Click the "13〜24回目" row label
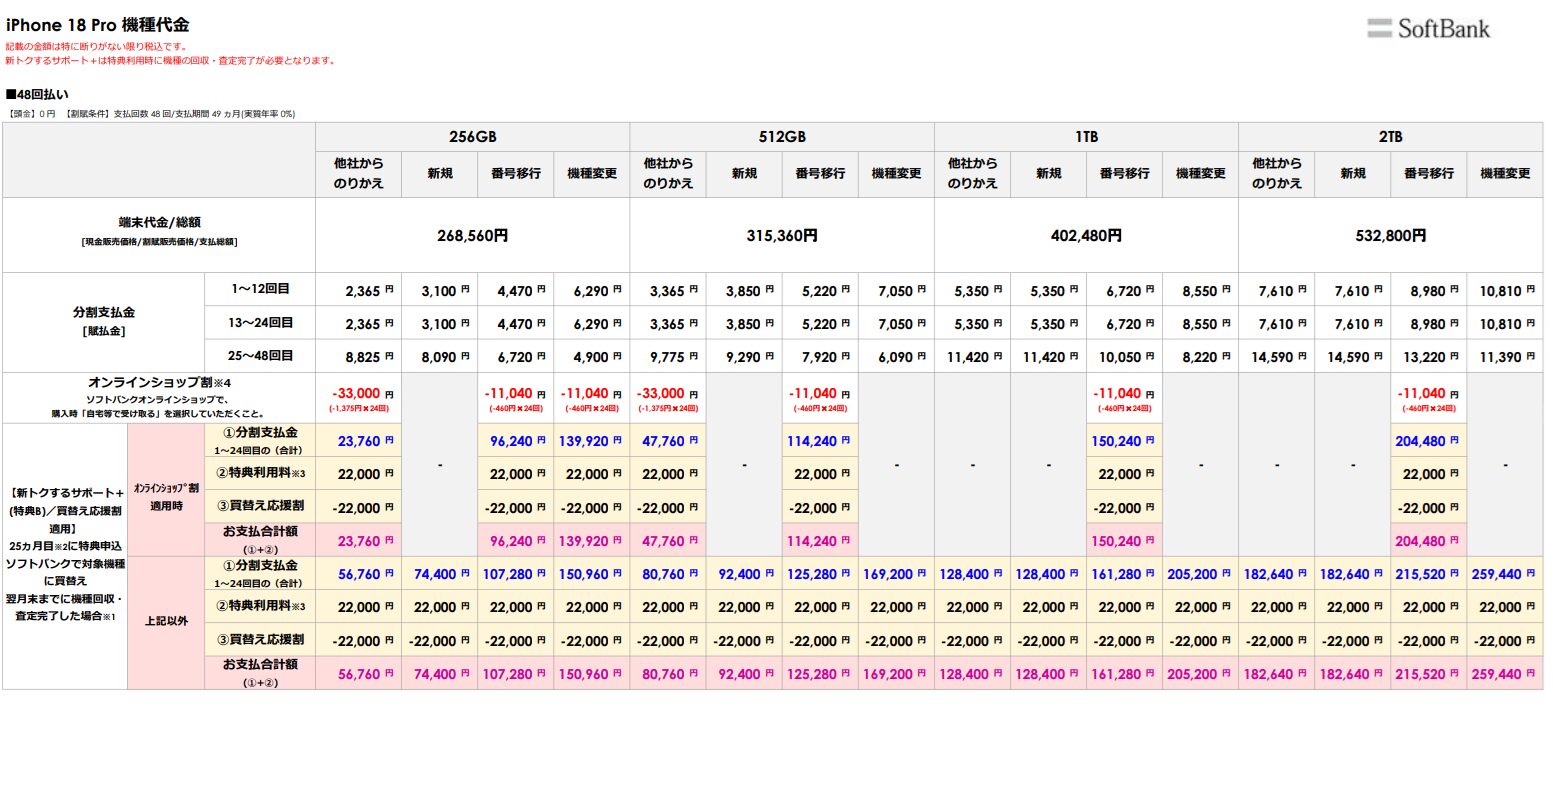The height and width of the screenshot is (788, 1553). (260, 323)
